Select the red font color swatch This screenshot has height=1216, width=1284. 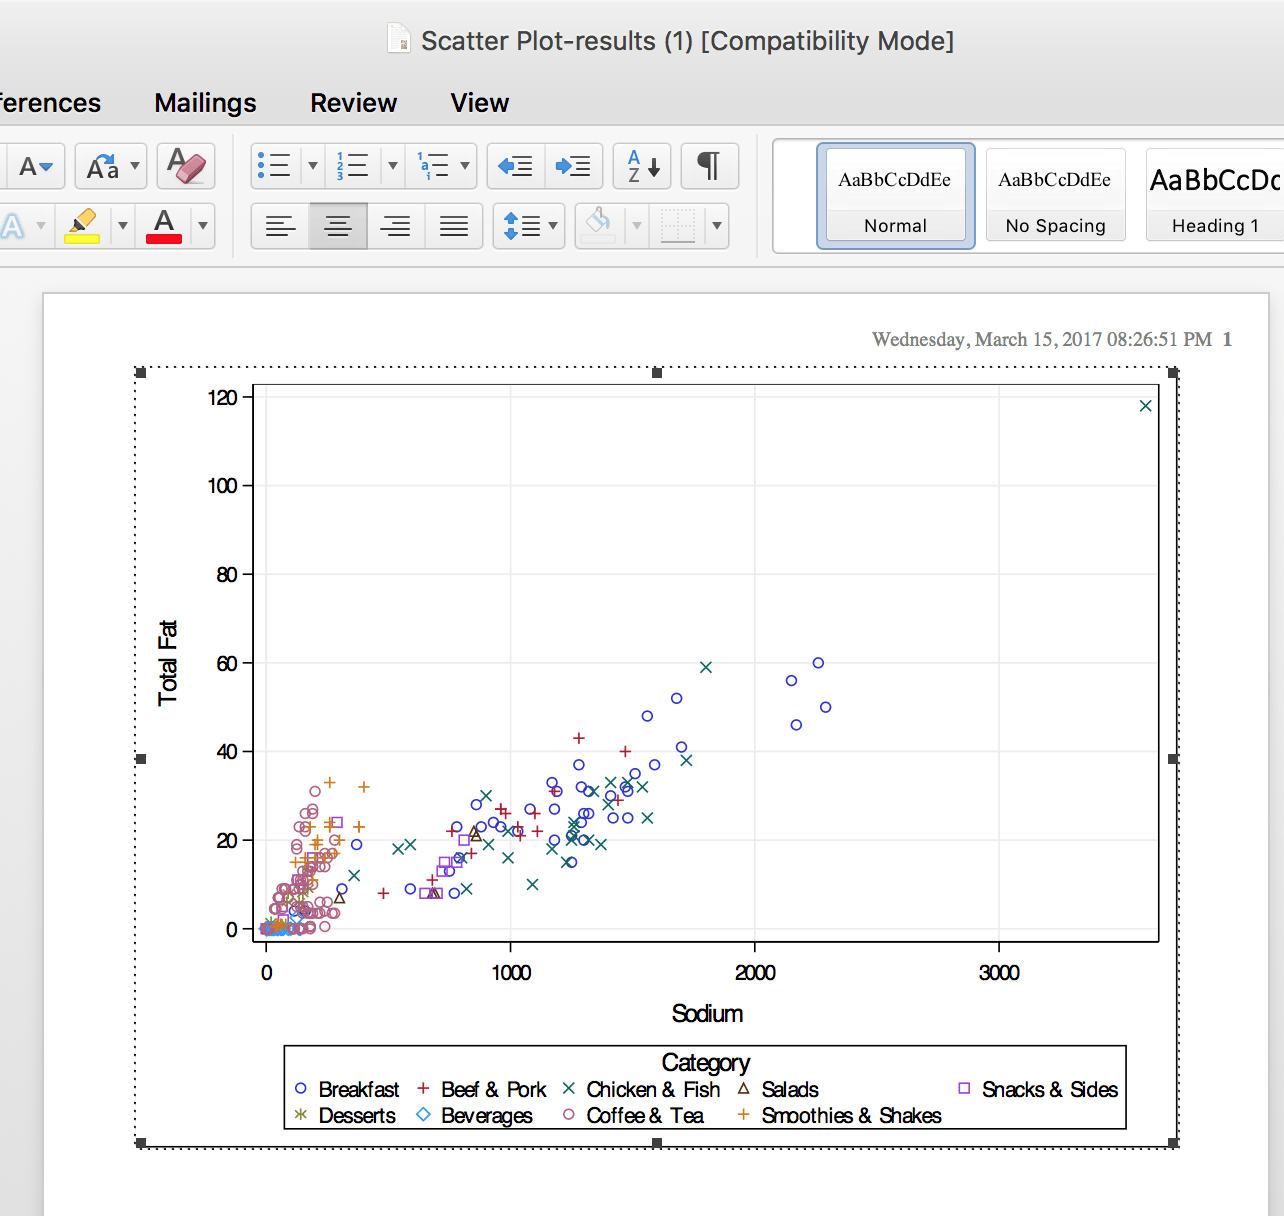coord(164,226)
